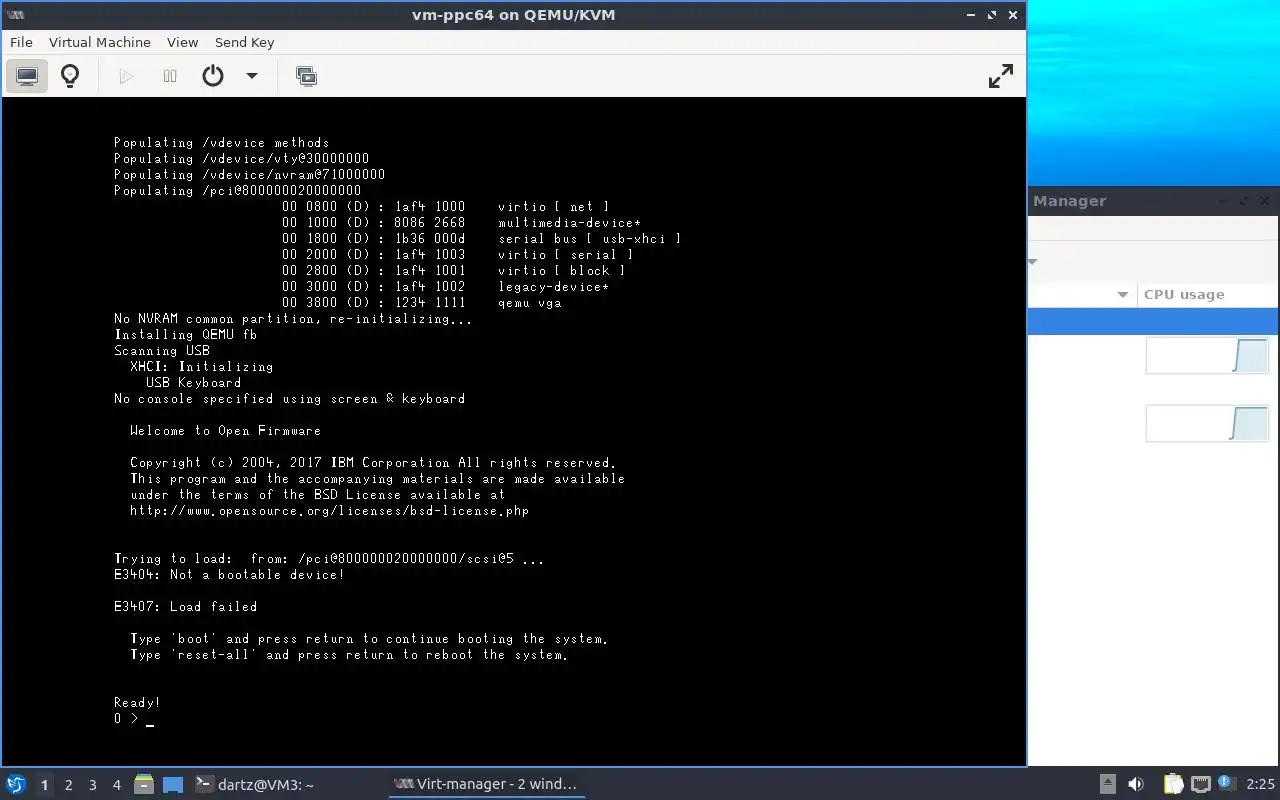Switch to the Virt-manager taskbar group
Screen dimensions: 1280x800
[x=486, y=785]
